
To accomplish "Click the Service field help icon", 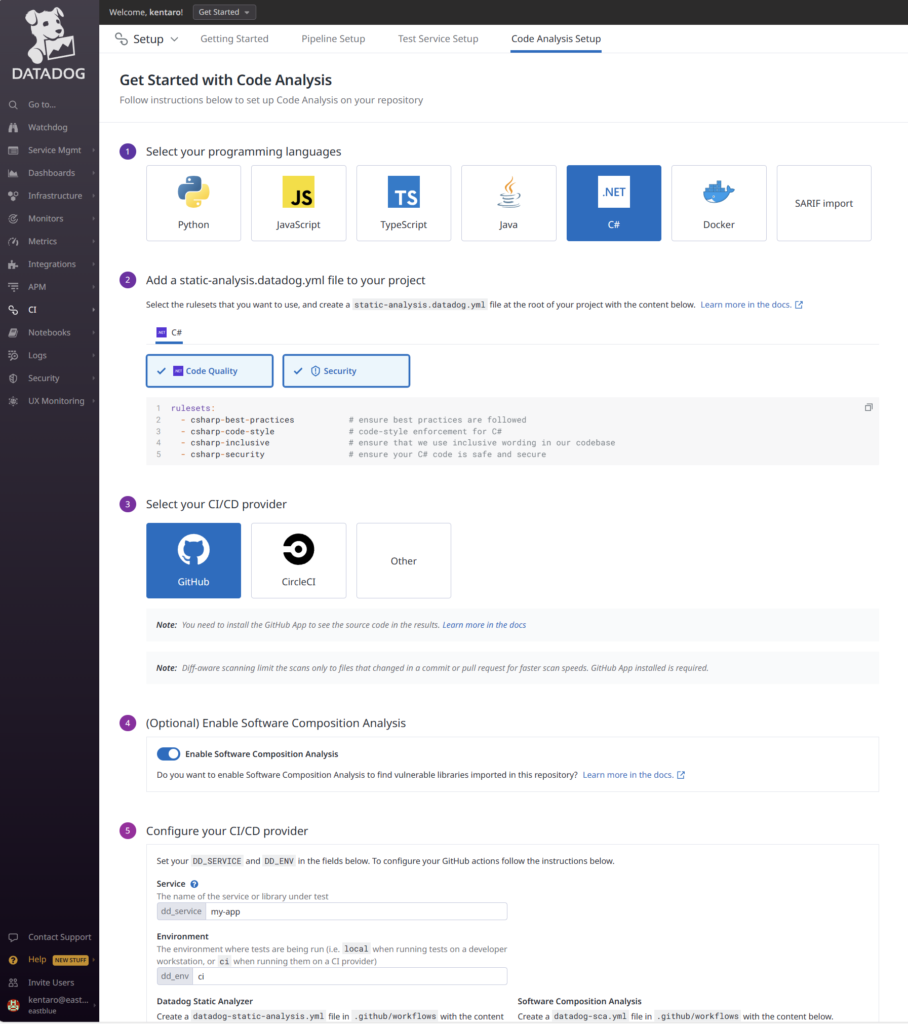I will point(194,884).
